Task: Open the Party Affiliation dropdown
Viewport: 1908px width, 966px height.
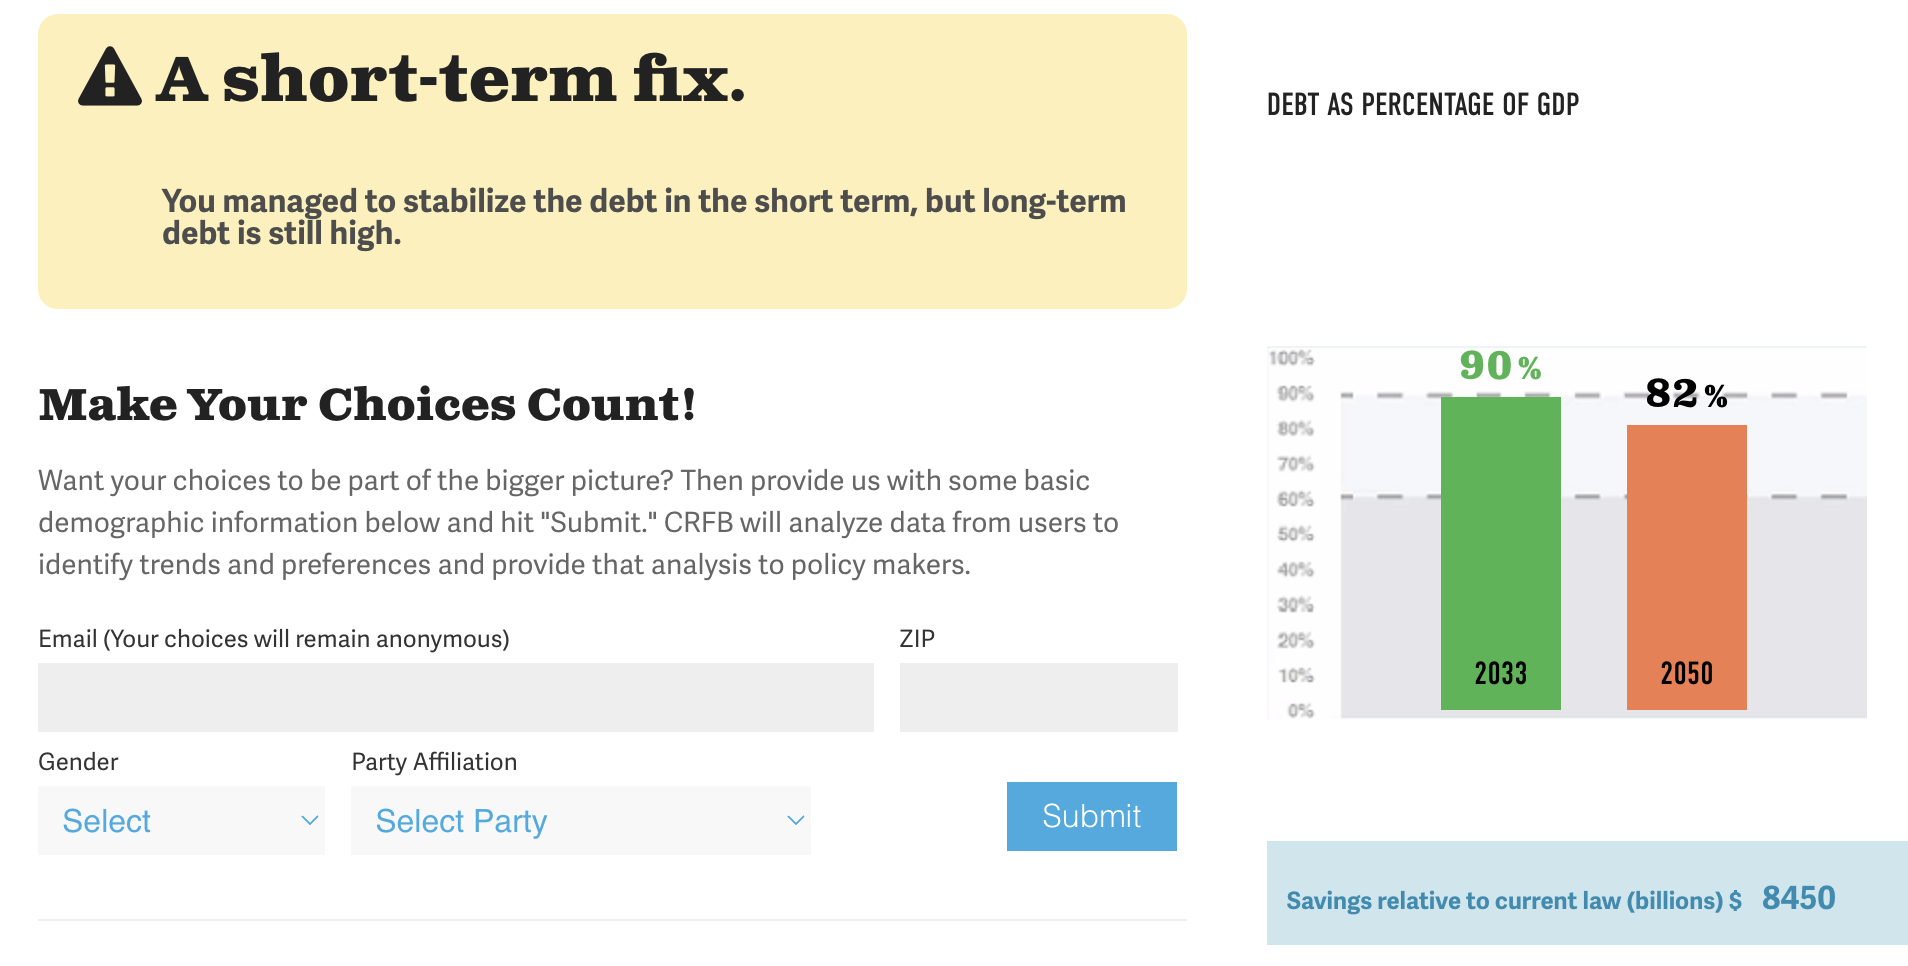Action: click(x=580, y=820)
